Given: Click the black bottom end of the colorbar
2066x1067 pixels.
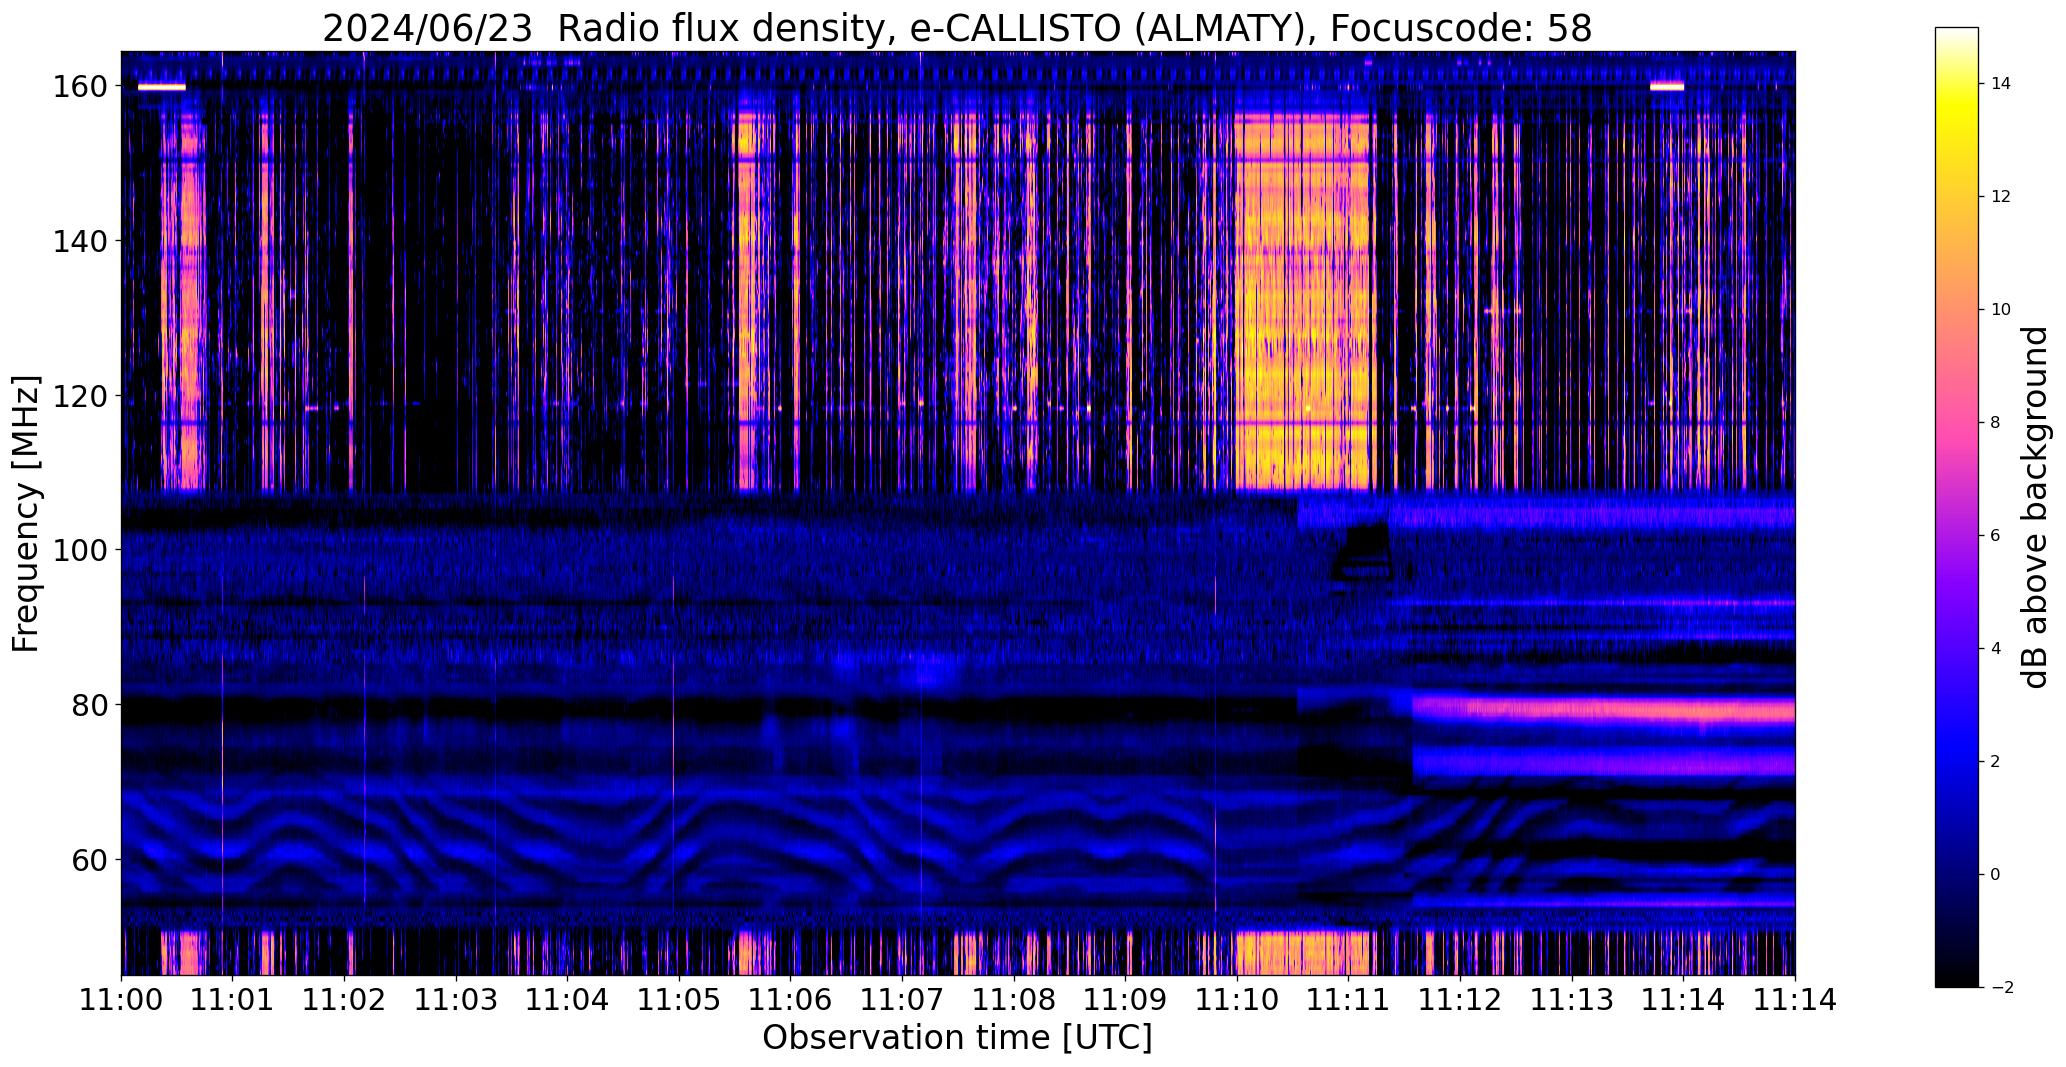Looking at the screenshot, I should click(1957, 978).
